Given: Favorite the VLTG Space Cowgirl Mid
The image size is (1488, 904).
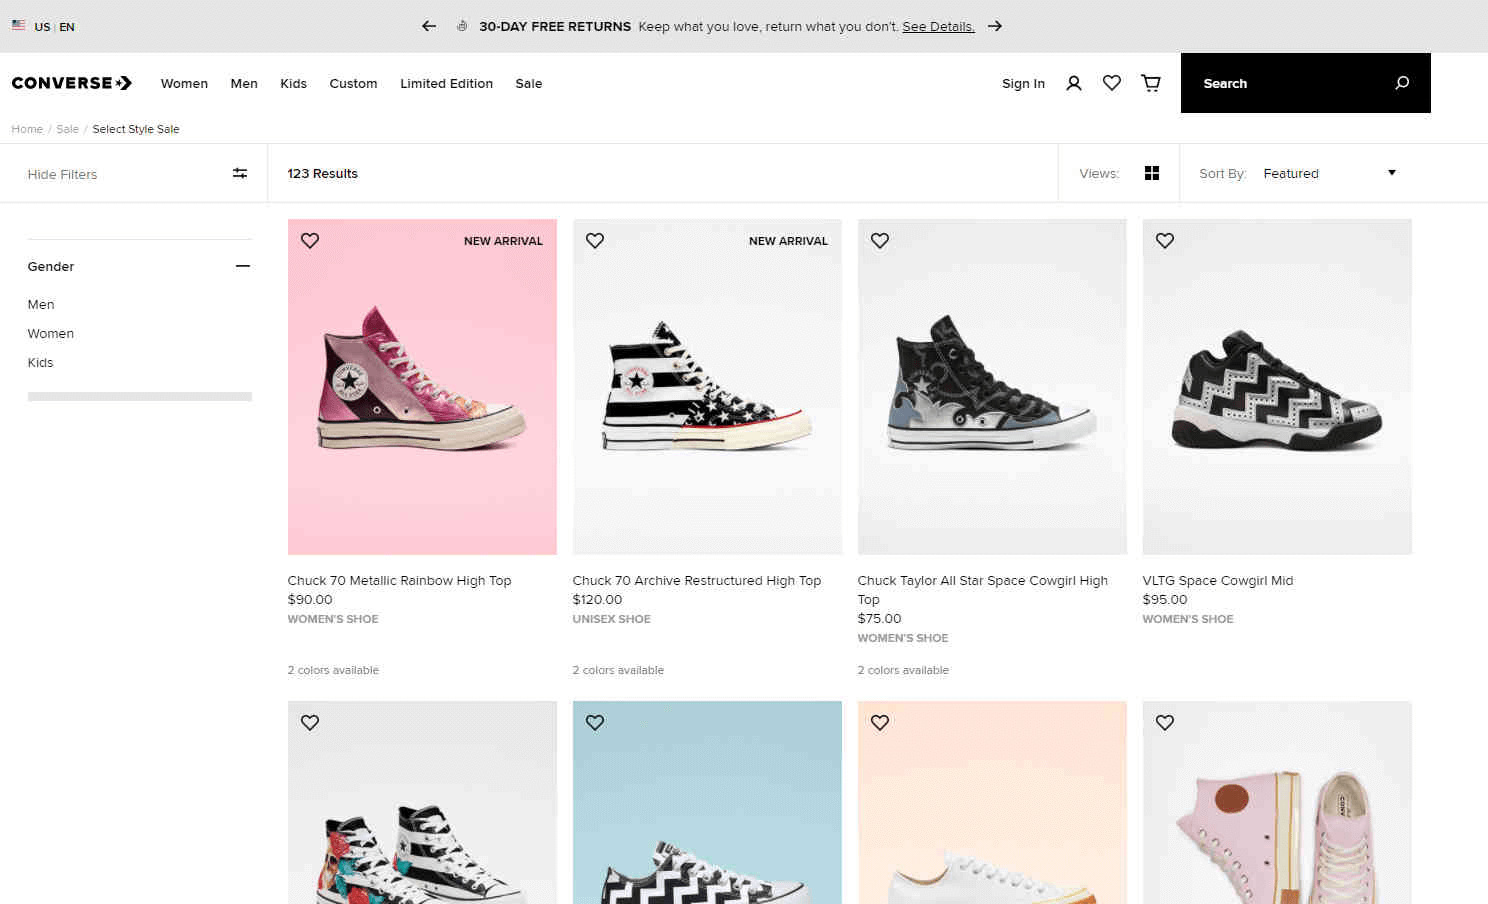Looking at the screenshot, I should 1165,241.
